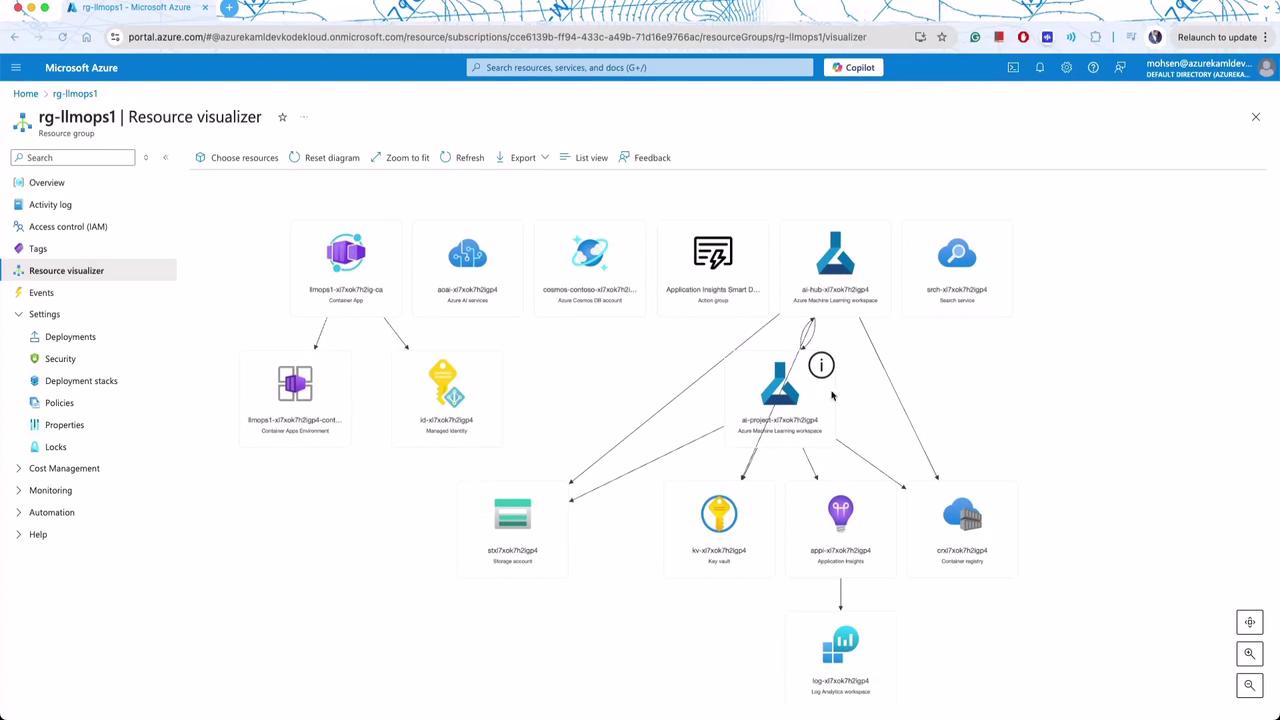Favorite rg-llmops1 with the star icon

click(282, 117)
